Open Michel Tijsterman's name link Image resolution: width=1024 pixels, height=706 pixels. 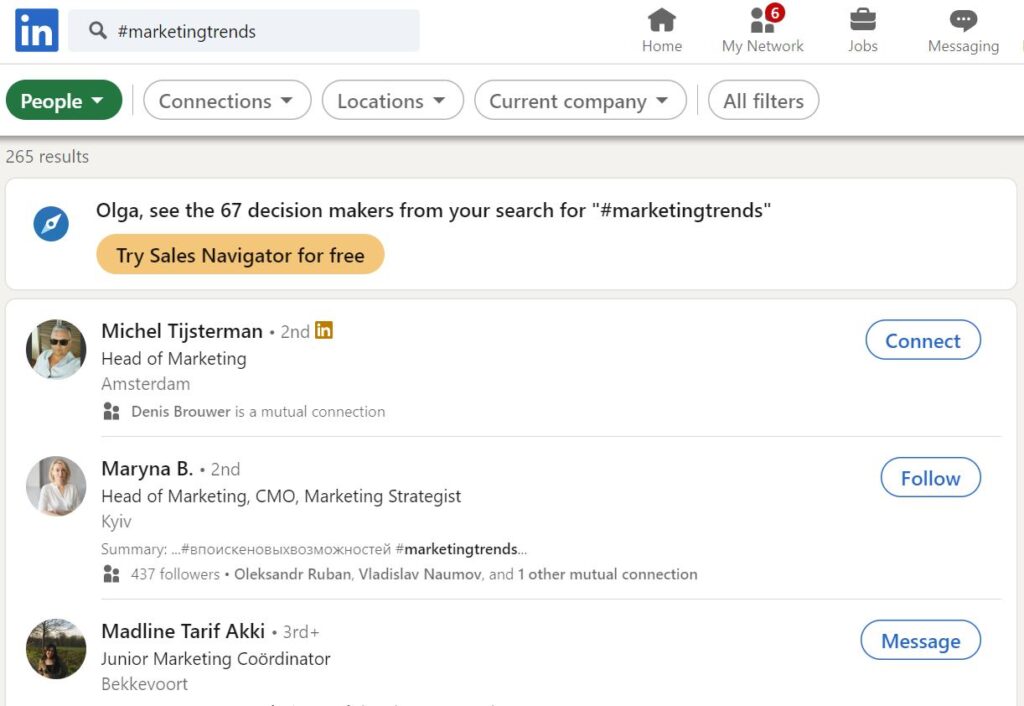182,331
